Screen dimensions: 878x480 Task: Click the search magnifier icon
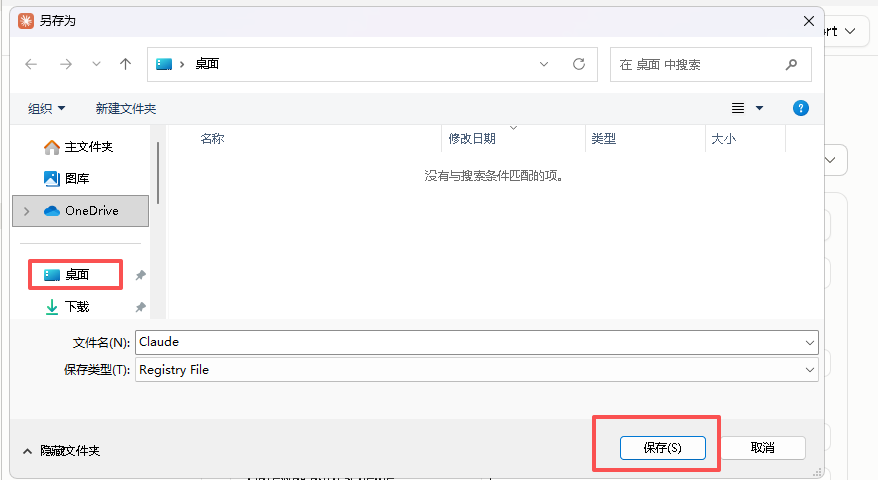click(791, 64)
